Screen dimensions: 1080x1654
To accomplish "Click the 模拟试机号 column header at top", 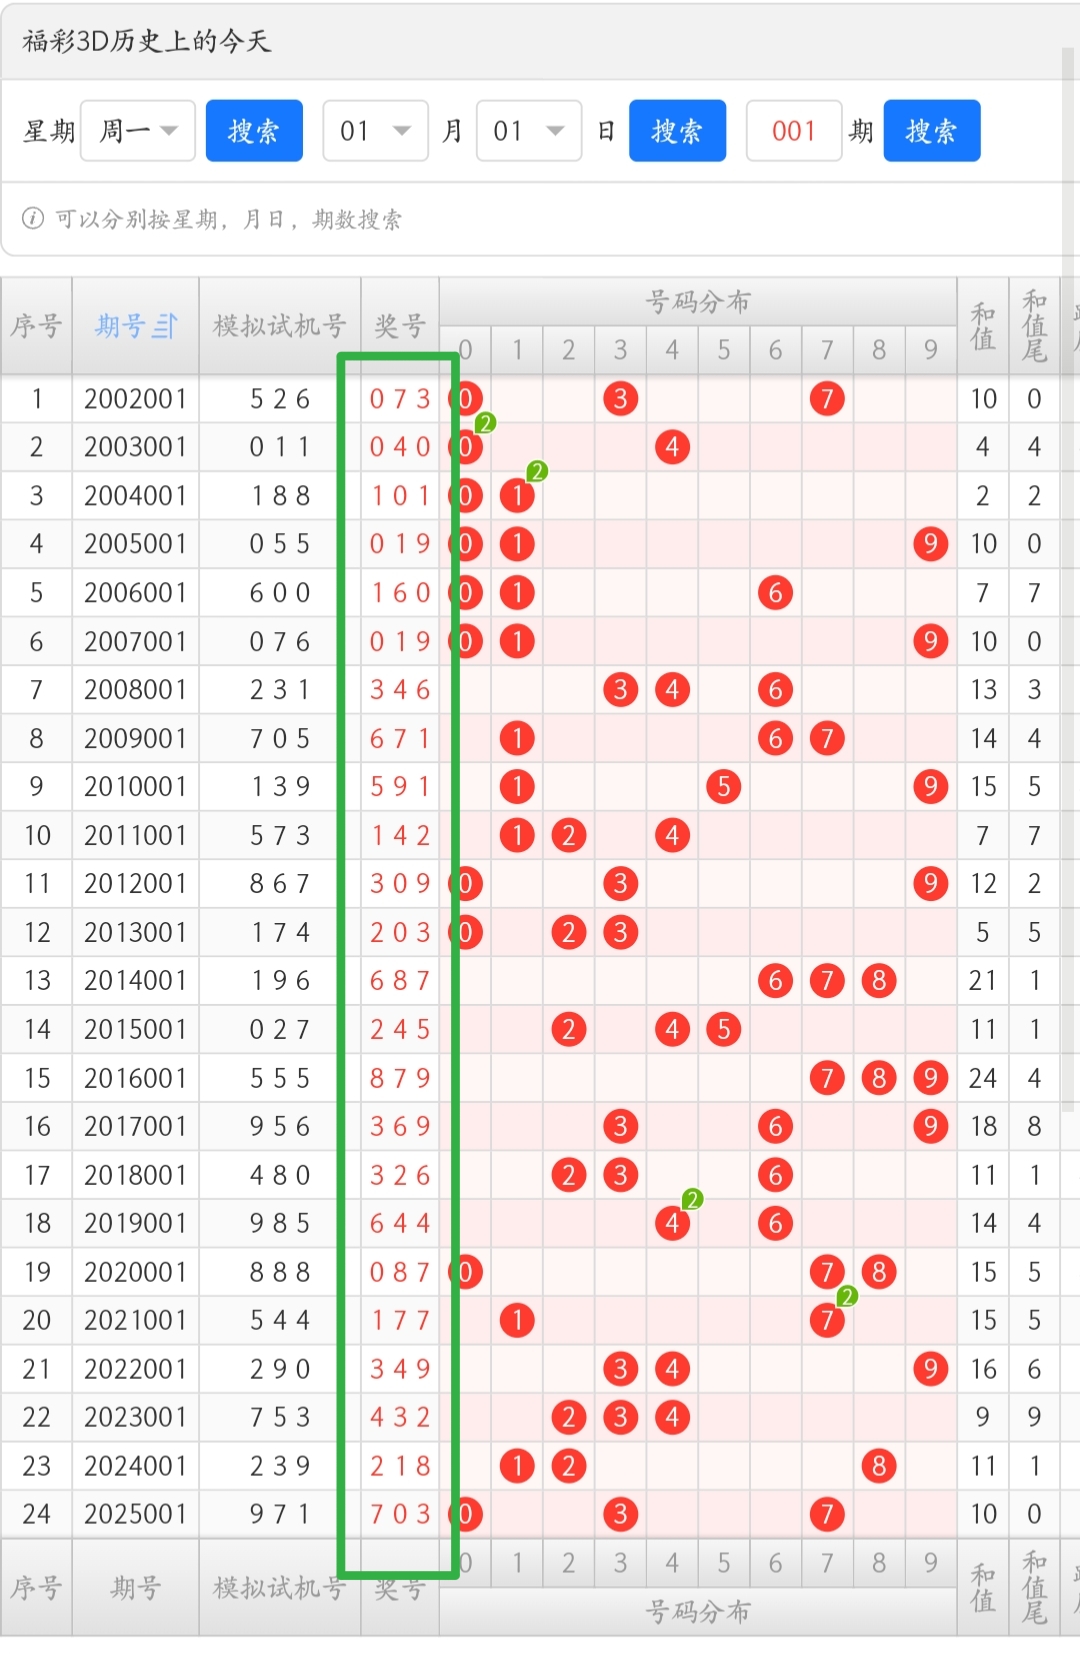I will [280, 326].
